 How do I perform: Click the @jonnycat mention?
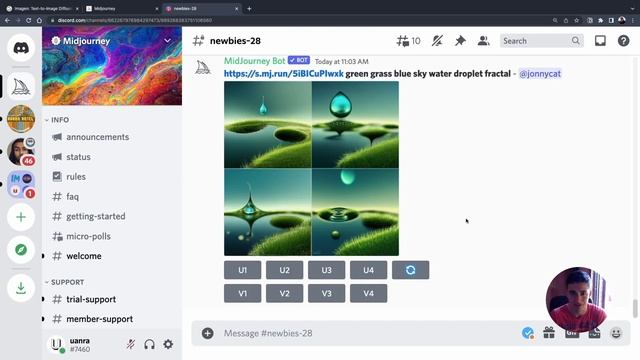(x=540, y=74)
